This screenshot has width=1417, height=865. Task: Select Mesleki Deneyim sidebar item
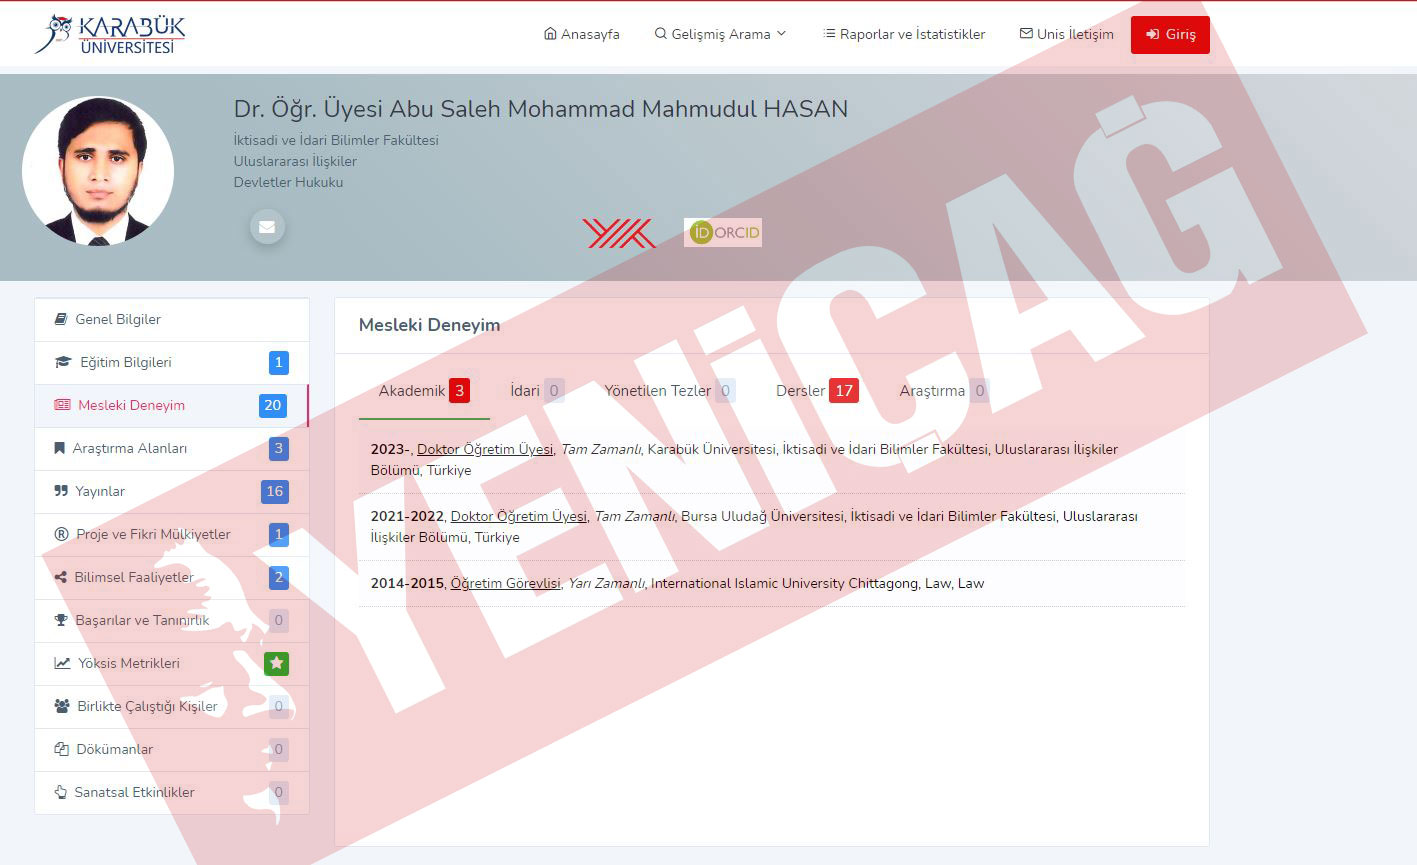(172, 405)
